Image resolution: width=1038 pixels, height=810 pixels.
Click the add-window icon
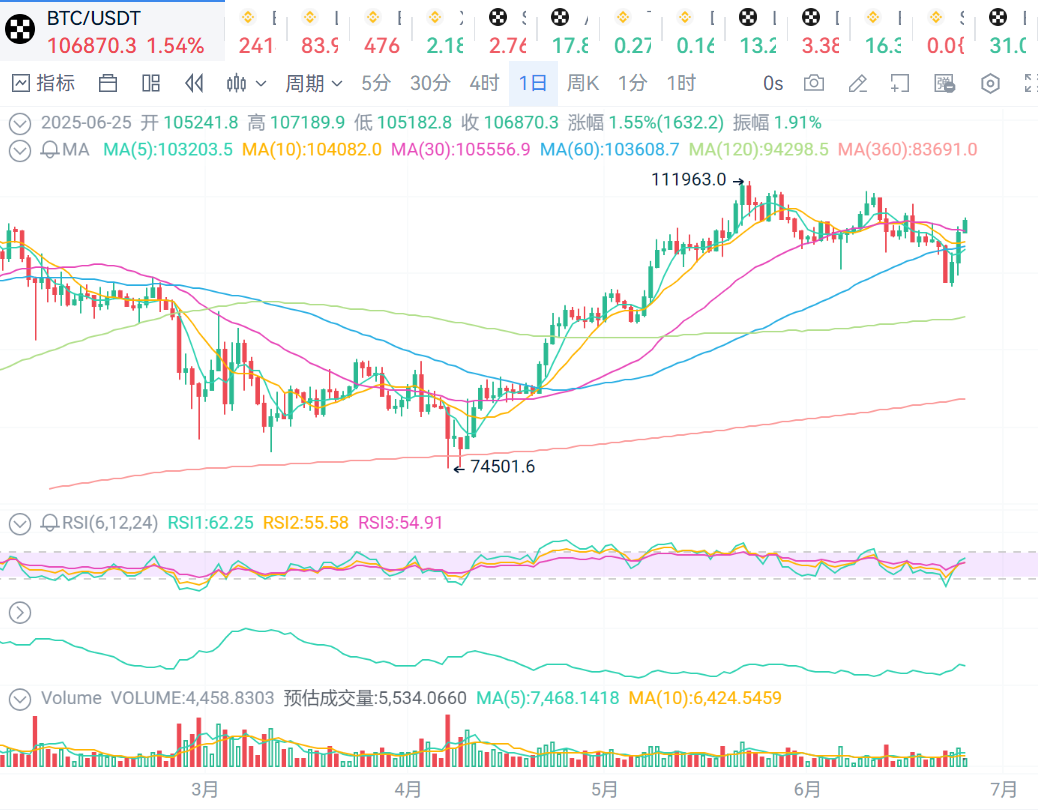[900, 83]
